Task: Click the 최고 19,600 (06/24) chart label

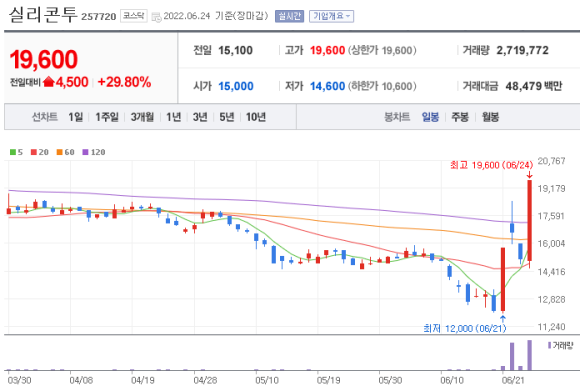Action: pos(491,165)
